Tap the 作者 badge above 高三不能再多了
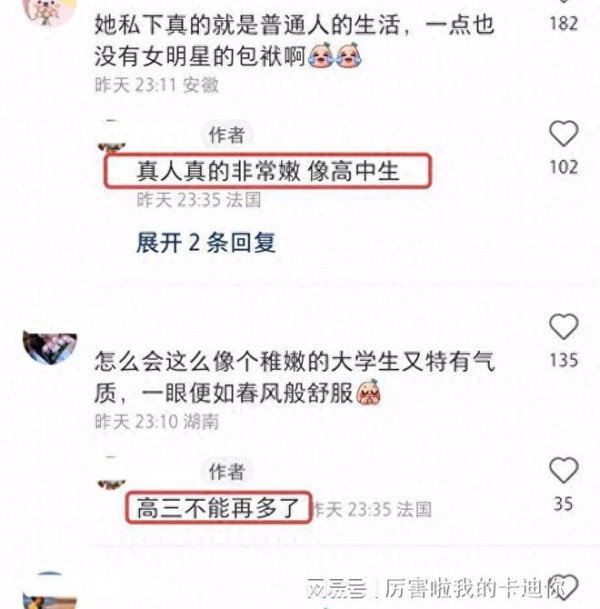 coord(227,472)
